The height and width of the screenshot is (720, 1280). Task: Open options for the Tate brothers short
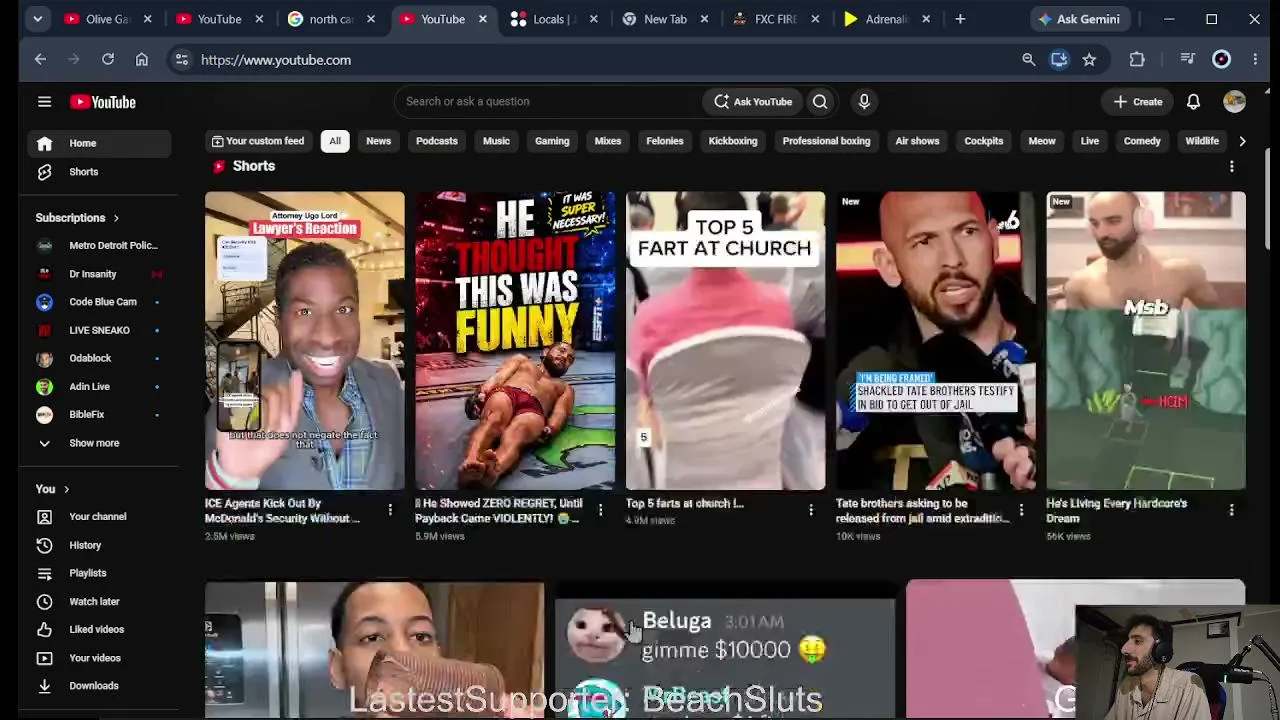click(x=1021, y=510)
